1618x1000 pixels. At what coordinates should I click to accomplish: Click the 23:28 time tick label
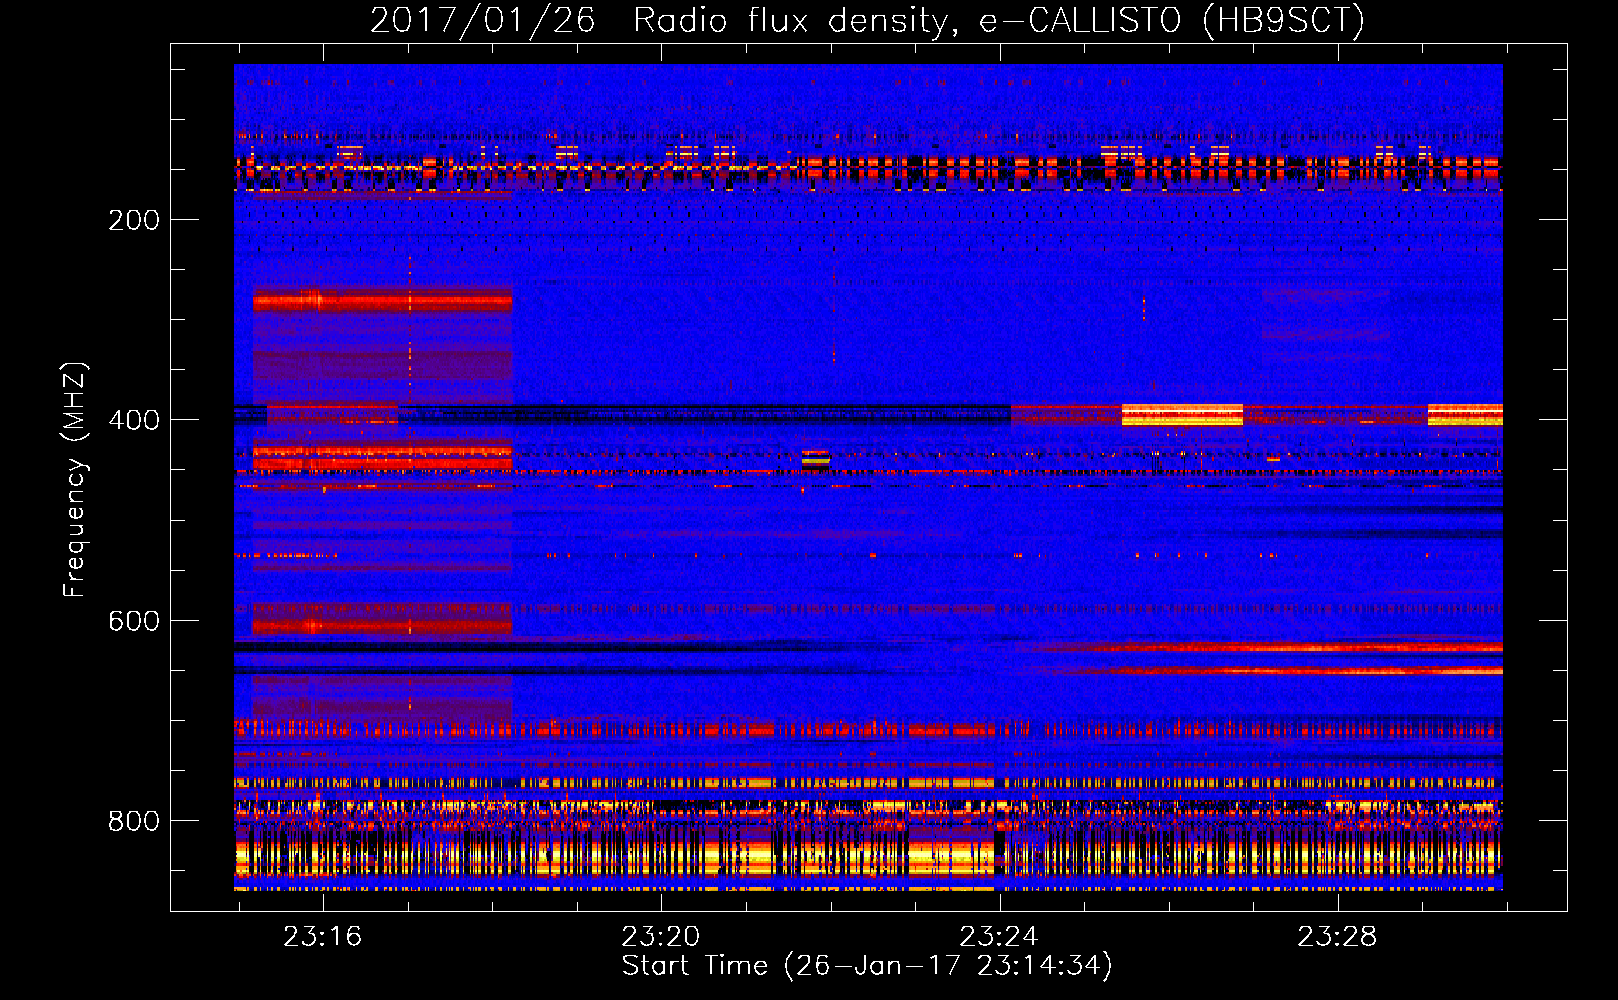1336,937
